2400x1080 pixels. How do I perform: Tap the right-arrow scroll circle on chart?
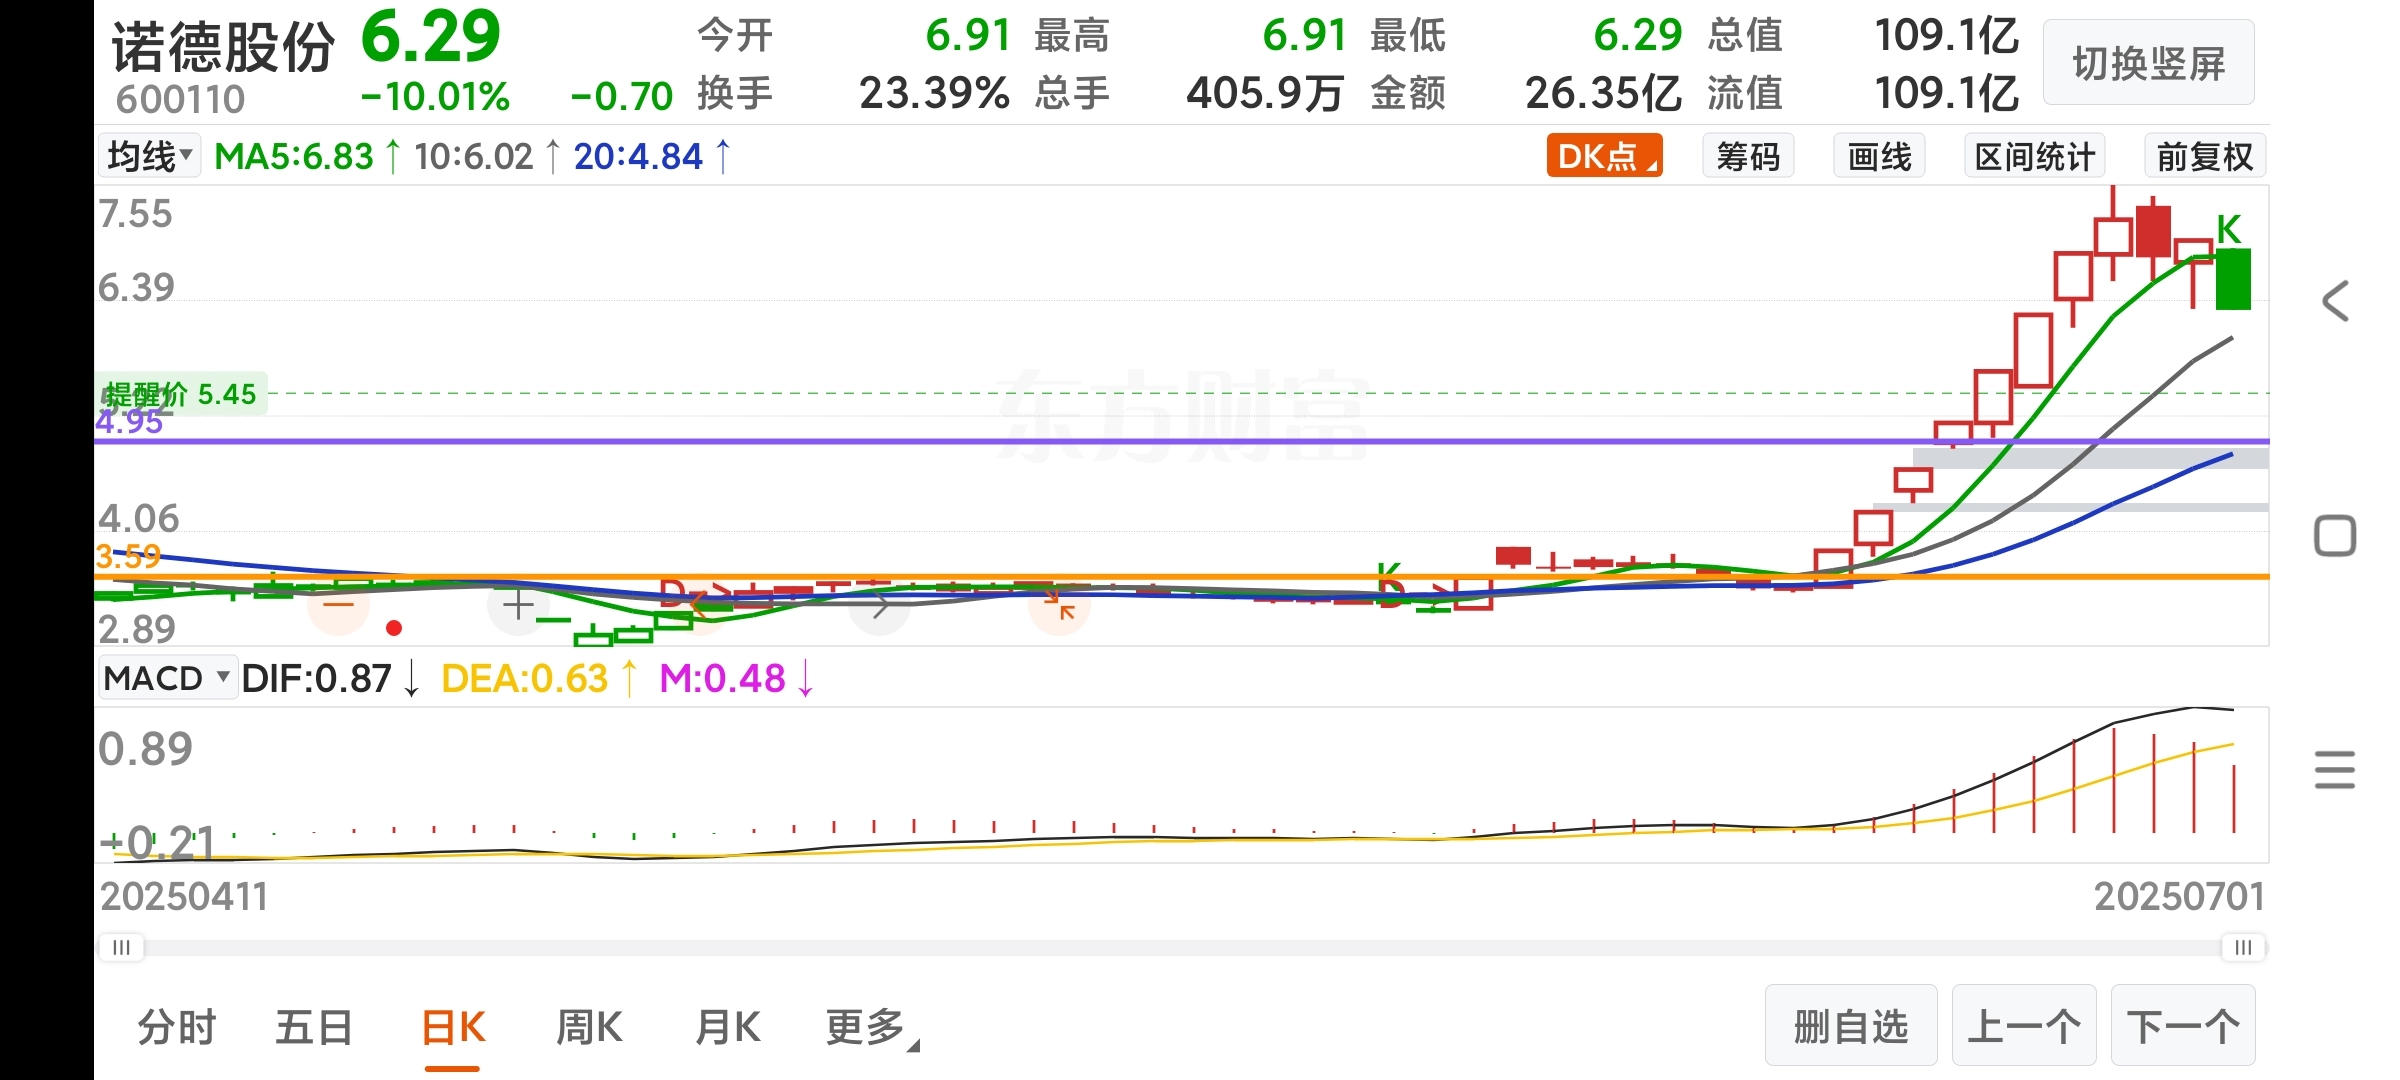879,605
